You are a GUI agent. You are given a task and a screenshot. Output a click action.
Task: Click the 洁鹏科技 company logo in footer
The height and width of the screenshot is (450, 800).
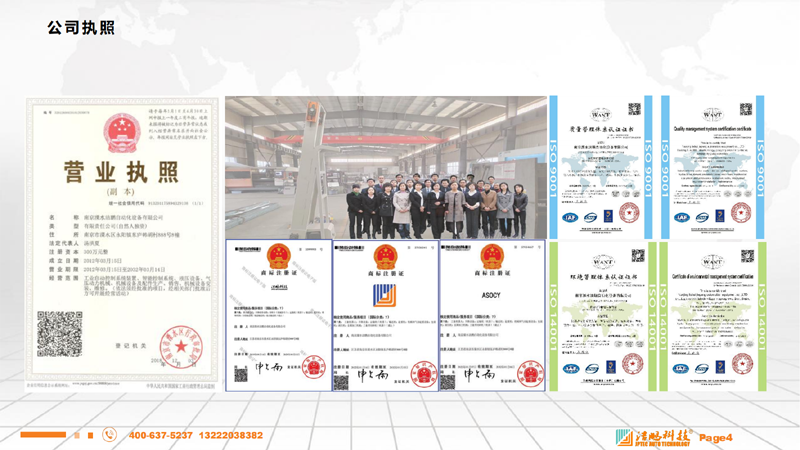tap(654, 437)
